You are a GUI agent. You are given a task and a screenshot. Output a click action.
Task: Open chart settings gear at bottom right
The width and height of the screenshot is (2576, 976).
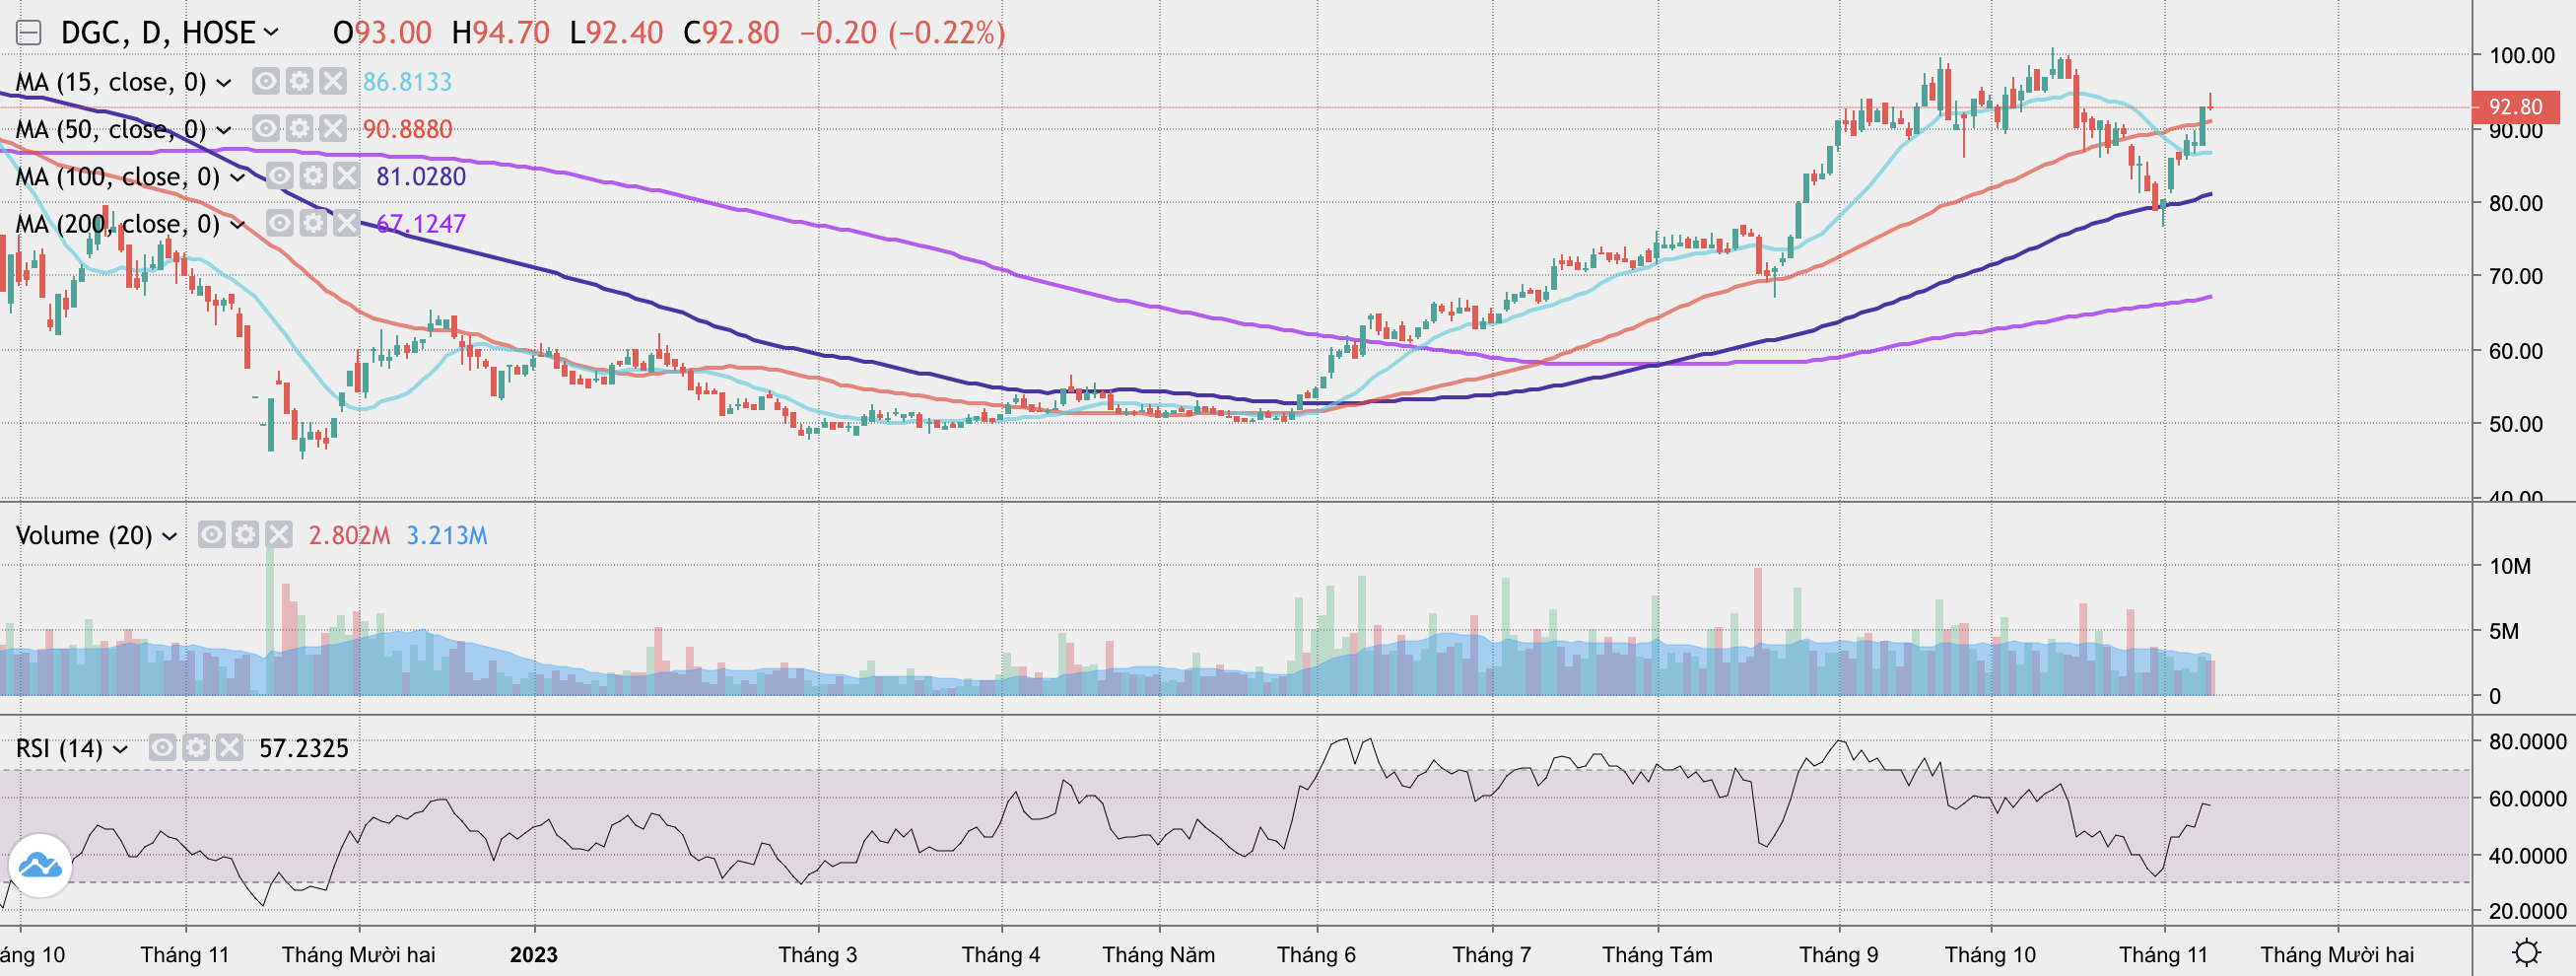(2527, 951)
